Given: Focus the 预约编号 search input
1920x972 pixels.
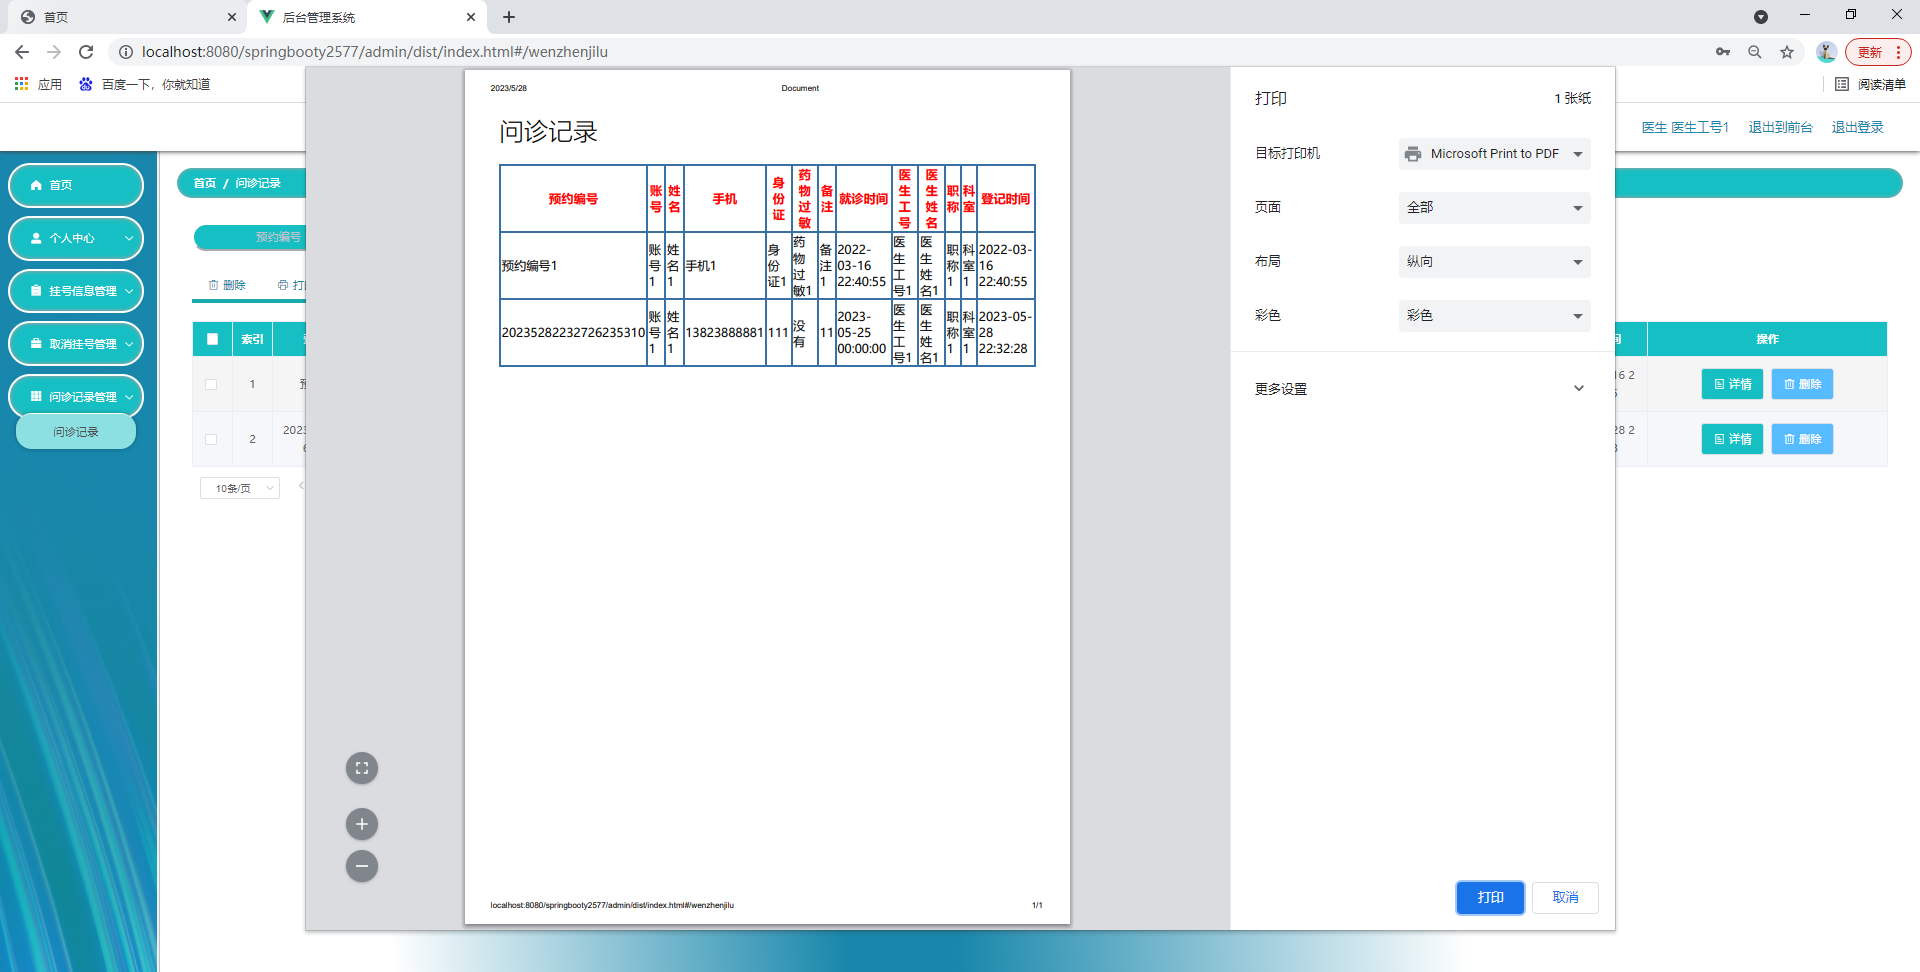Looking at the screenshot, I should point(250,237).
